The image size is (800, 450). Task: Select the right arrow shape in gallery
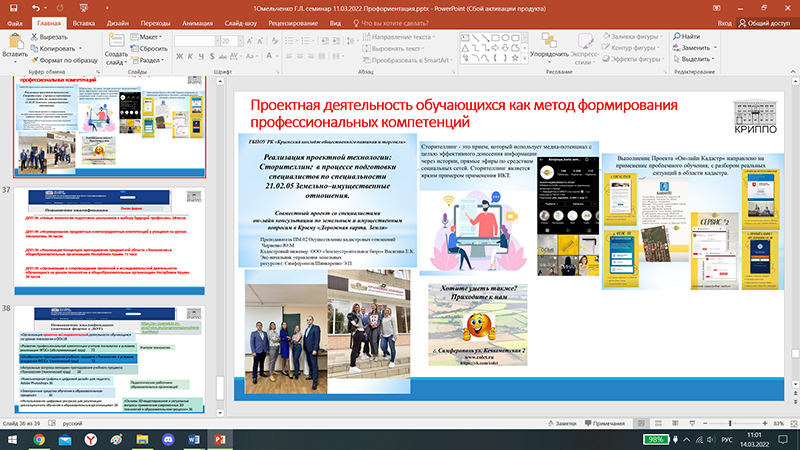coord(495,48)
